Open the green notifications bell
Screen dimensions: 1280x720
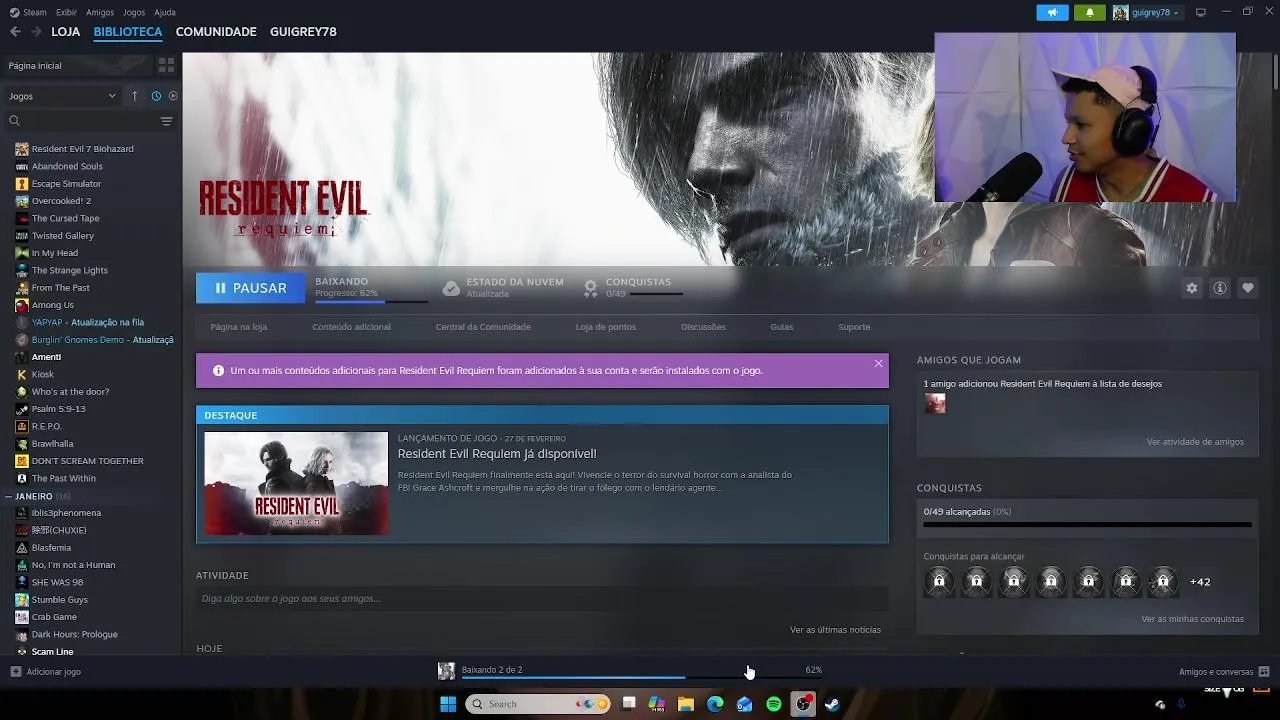click(x=1090, y=12)
